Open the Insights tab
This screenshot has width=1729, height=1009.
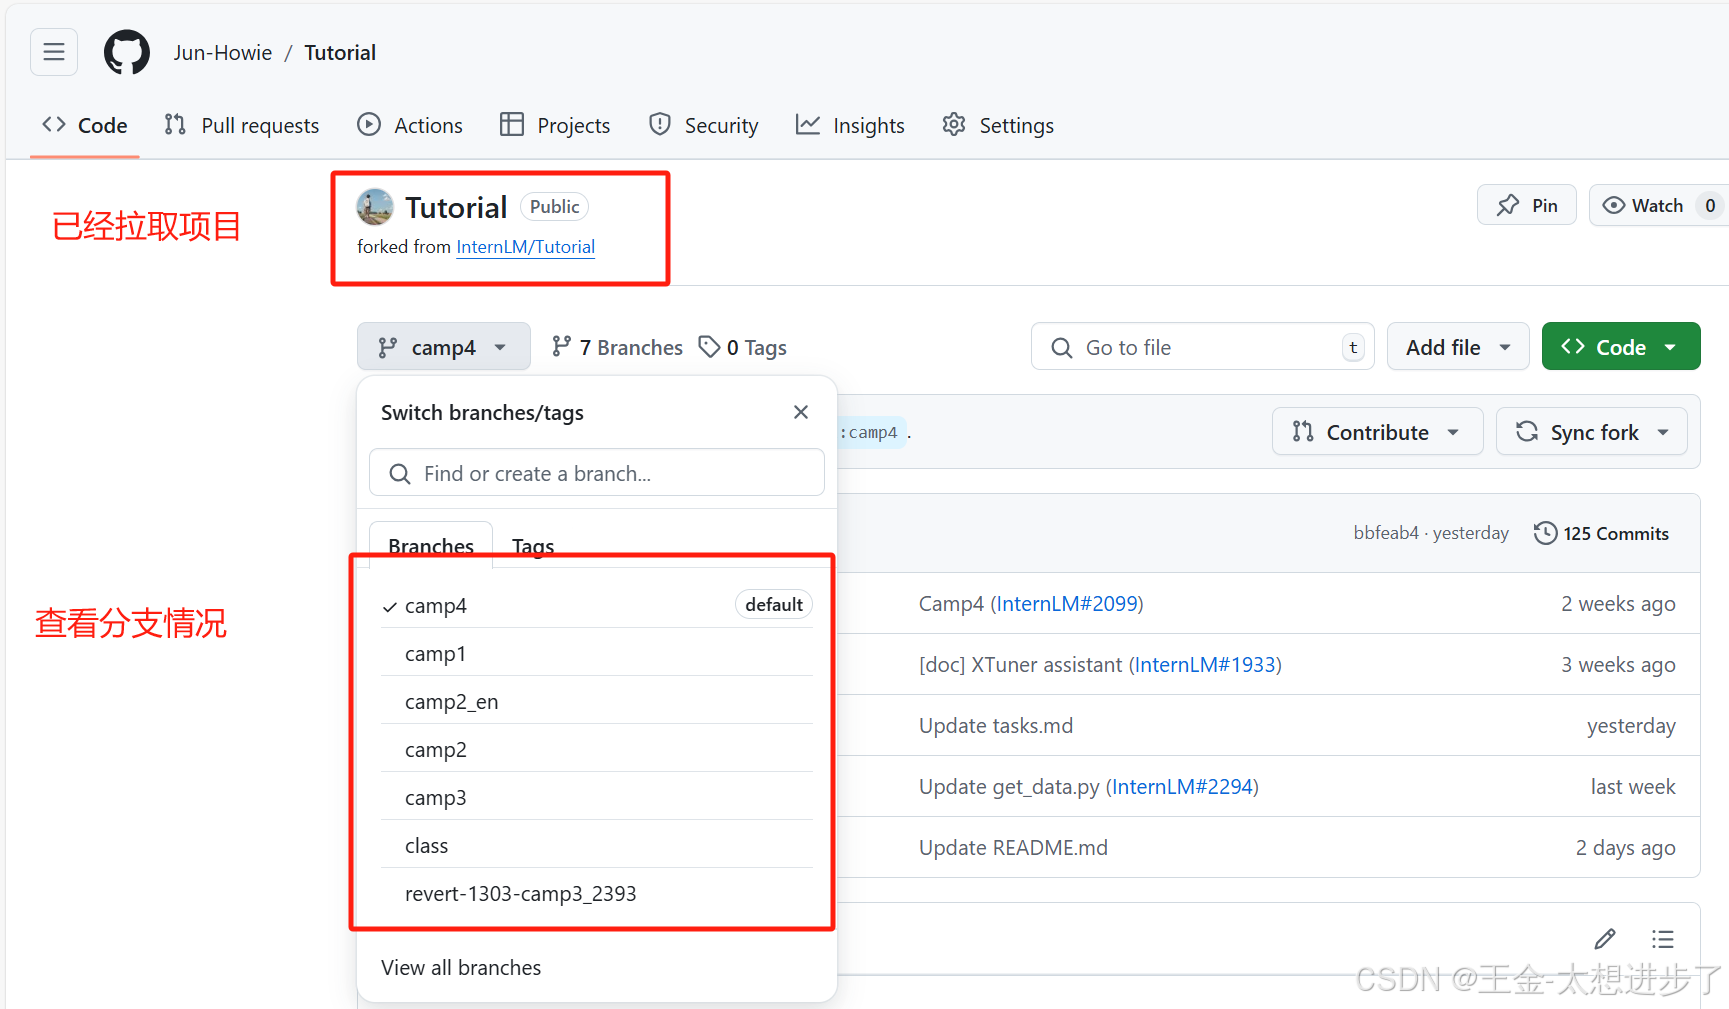(x=850, y=125)
